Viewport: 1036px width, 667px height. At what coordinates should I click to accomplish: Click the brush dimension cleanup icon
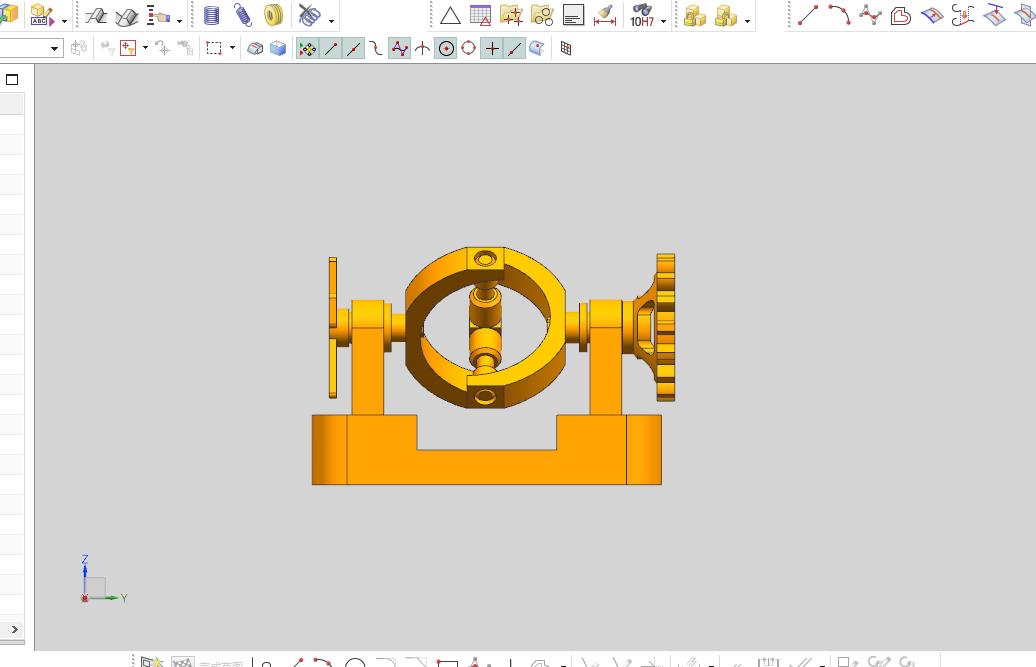click(605, 15)
